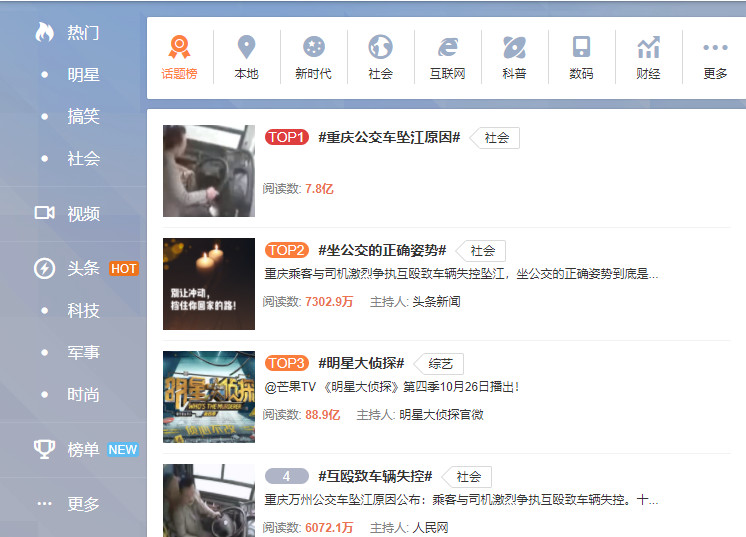Open topic #明星大侦探#
The image size is (746, 537).
(361, 363)
